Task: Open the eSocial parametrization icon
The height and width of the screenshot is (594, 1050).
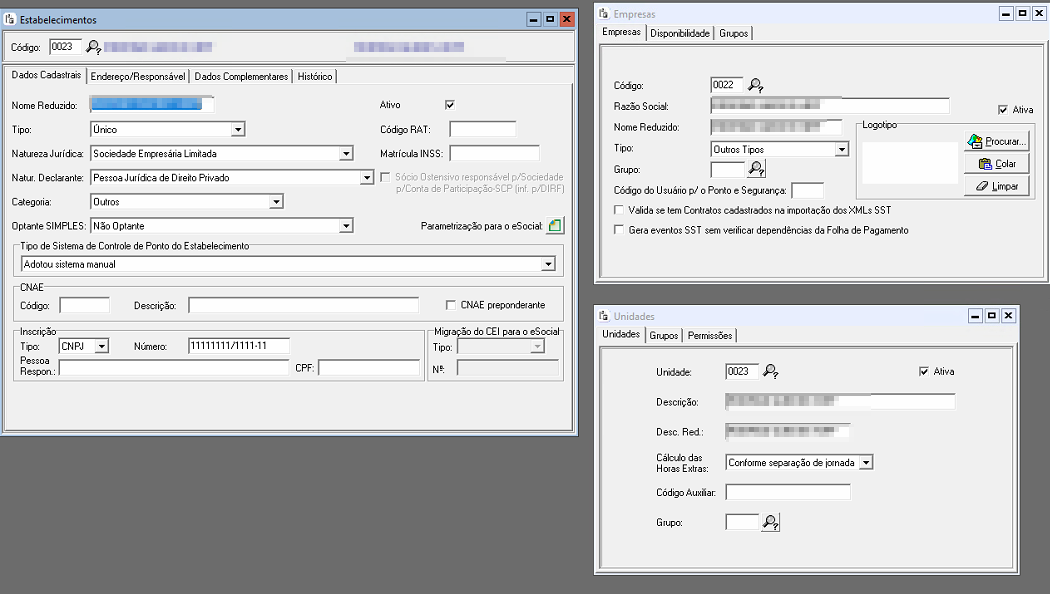Action: pyautogui.click(x=556, y=226)
